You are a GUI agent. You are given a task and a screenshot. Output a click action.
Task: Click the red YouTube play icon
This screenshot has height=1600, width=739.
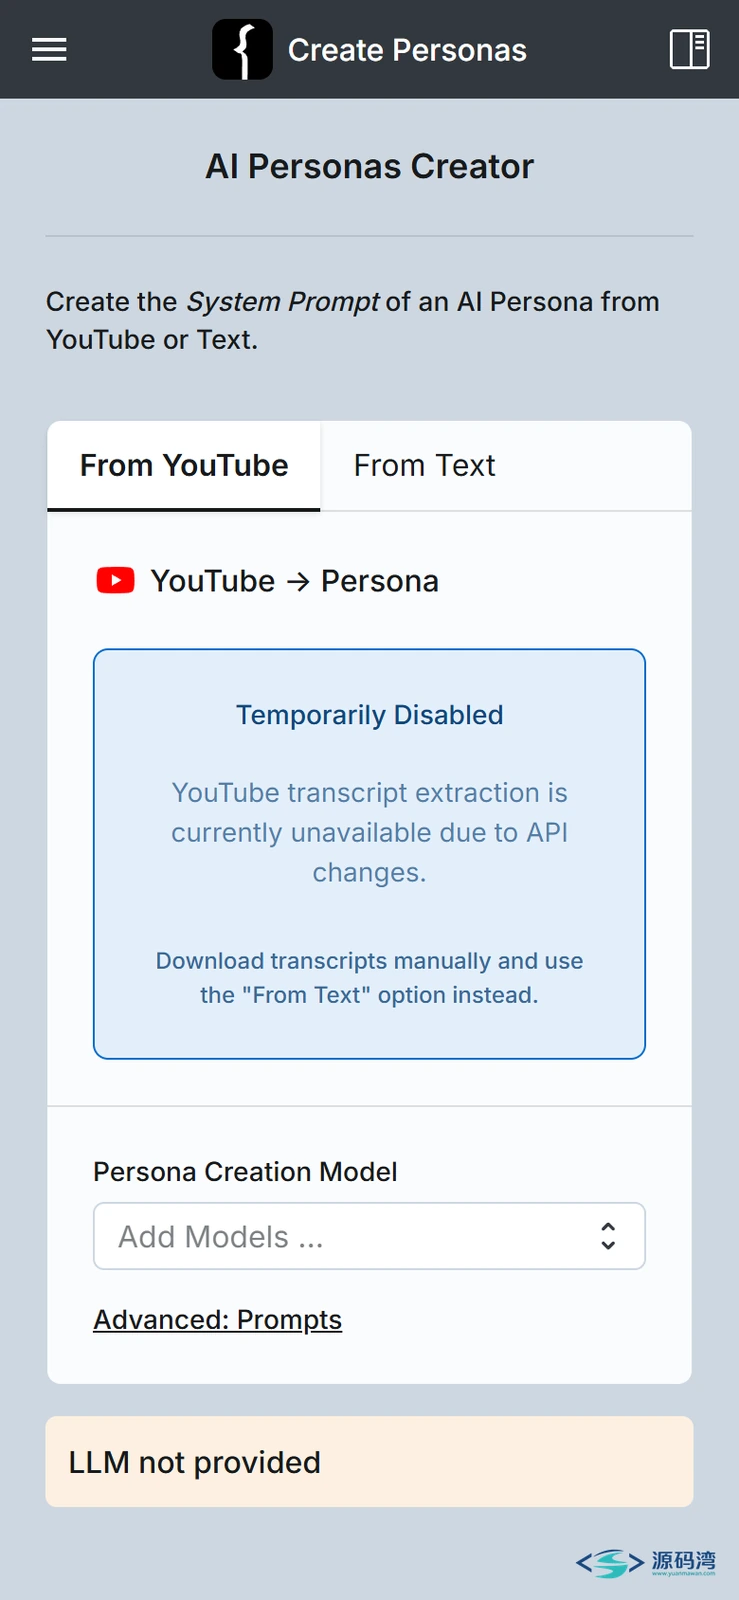(116, 581)
